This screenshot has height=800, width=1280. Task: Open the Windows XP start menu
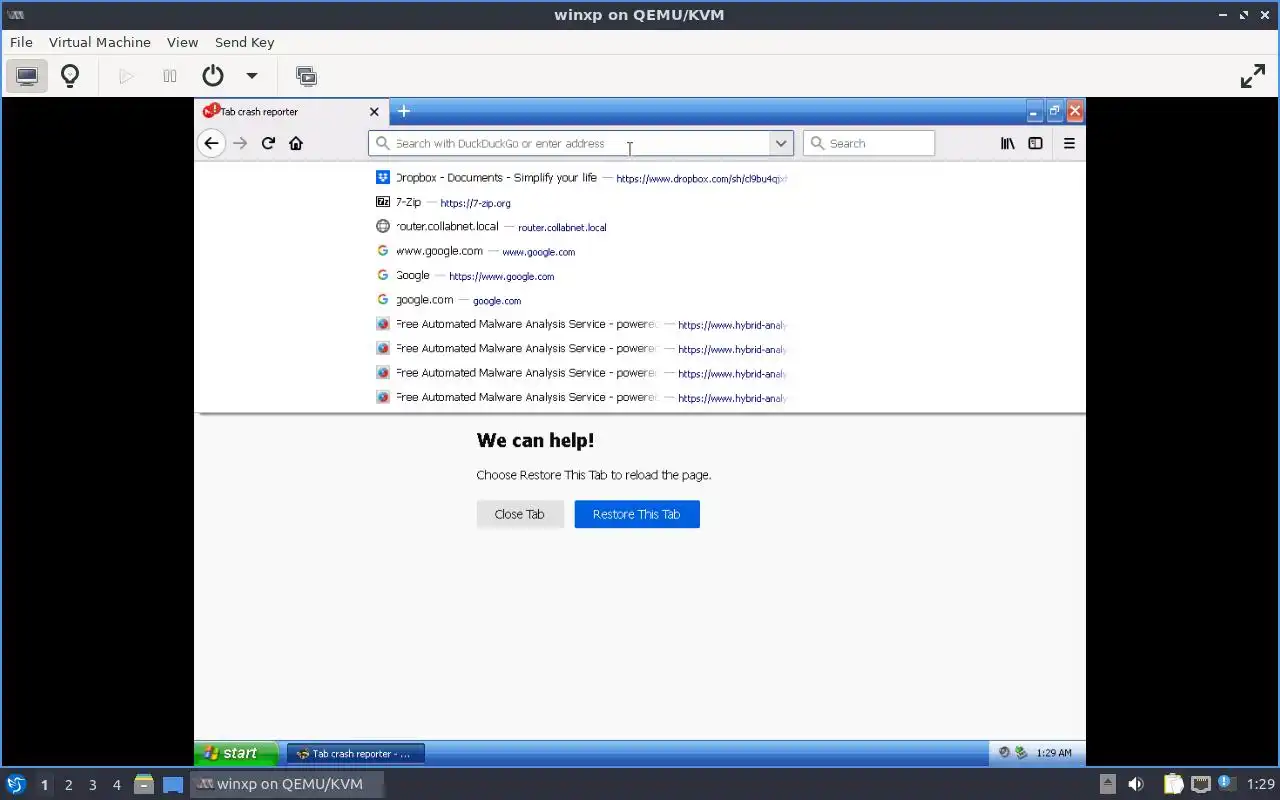(236, 753)
